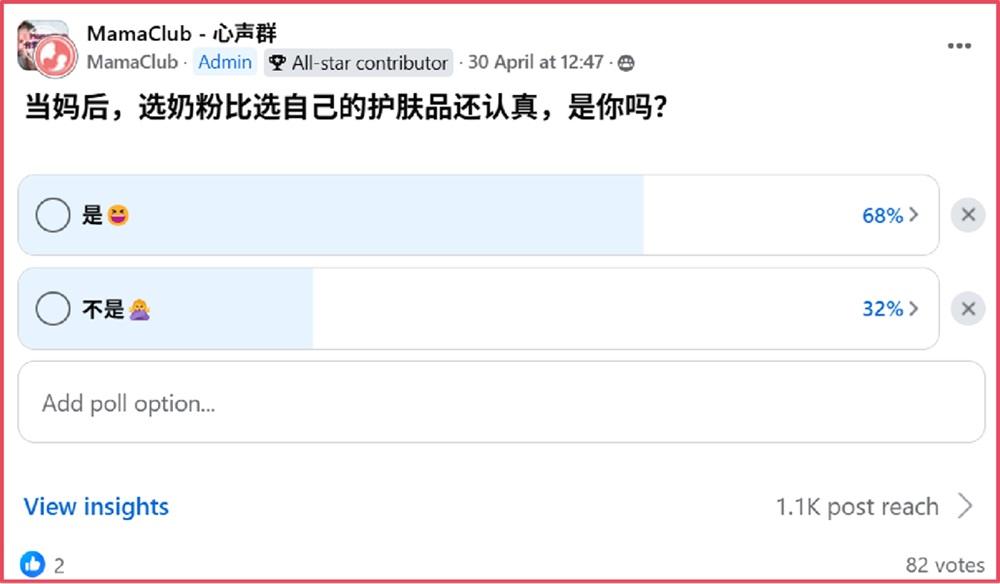This screenshot has height=584, width=1000.
Task: Open MamaClub - 心声群 group name link
Action: click(x=182, y=33)
